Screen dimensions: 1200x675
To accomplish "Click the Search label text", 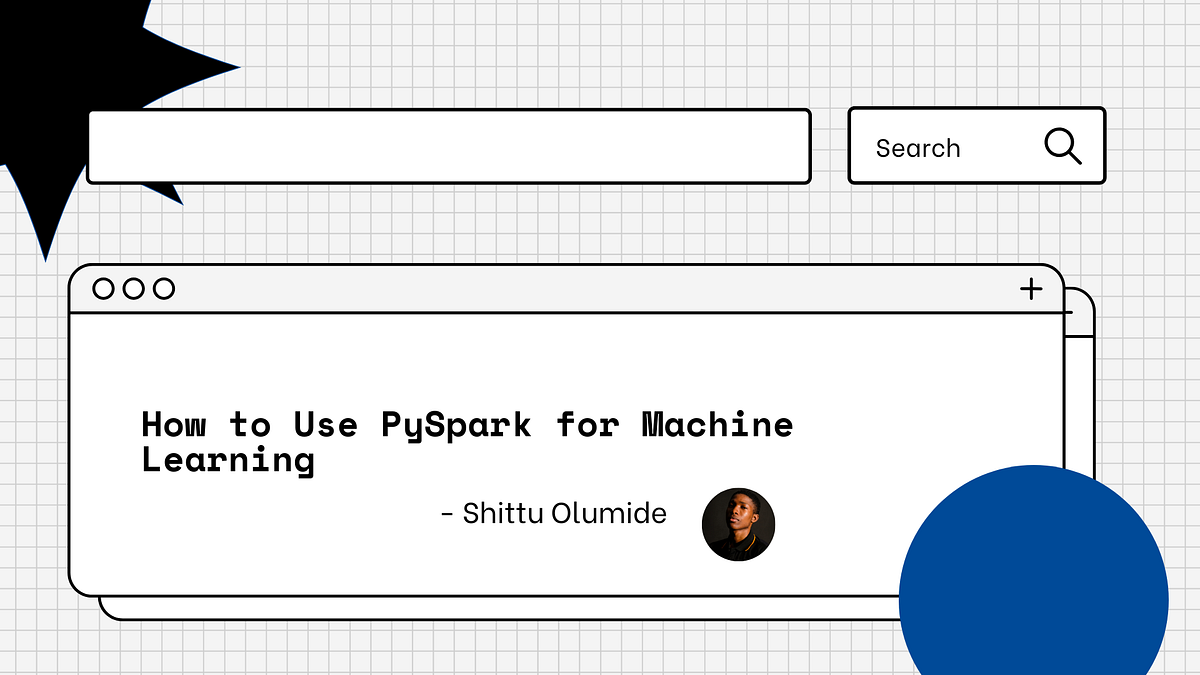I will tap(917, 147).
